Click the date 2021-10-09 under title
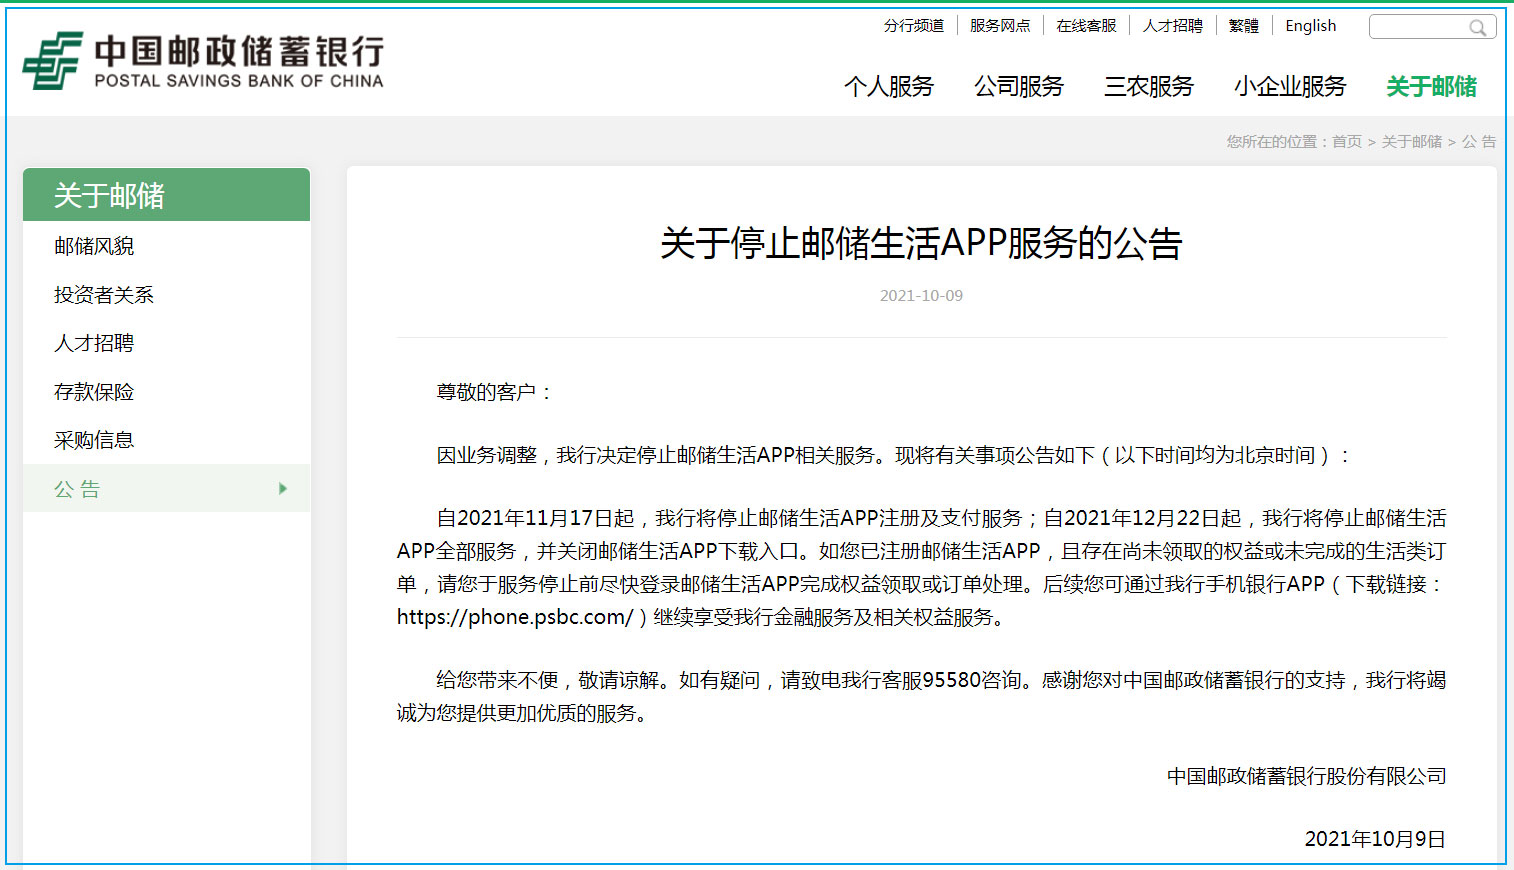The image size is (1514, 870). (921, 296)
